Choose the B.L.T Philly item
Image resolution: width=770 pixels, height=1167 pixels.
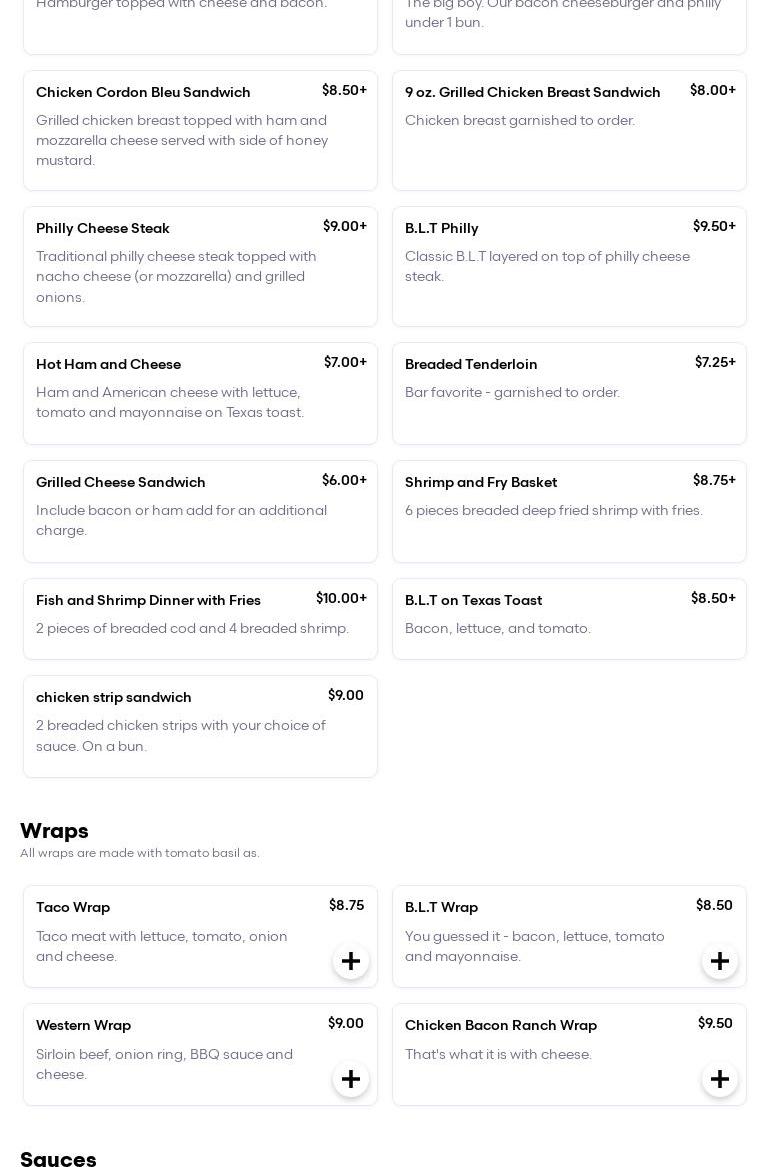point(569,266)
